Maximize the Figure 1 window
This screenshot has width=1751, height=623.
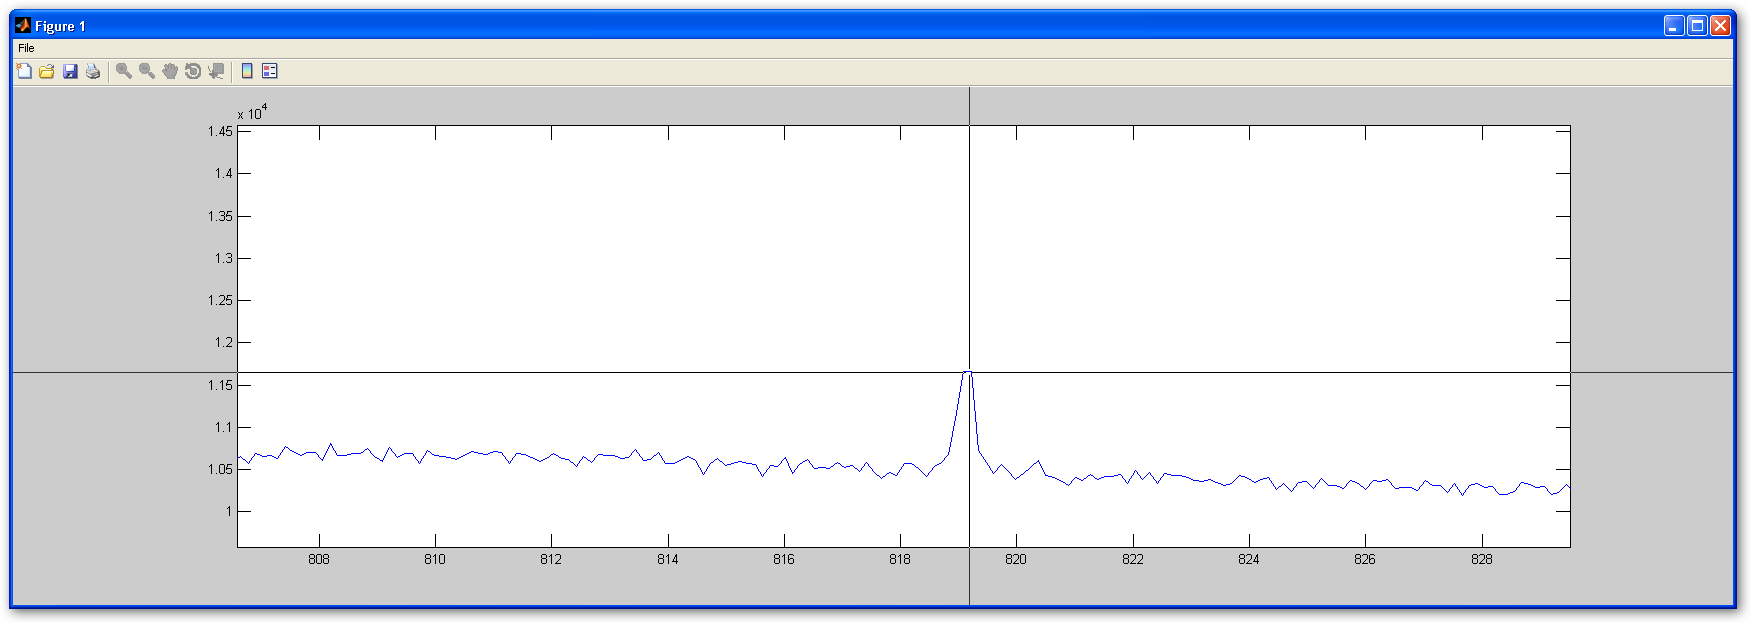coord(1697,25)
